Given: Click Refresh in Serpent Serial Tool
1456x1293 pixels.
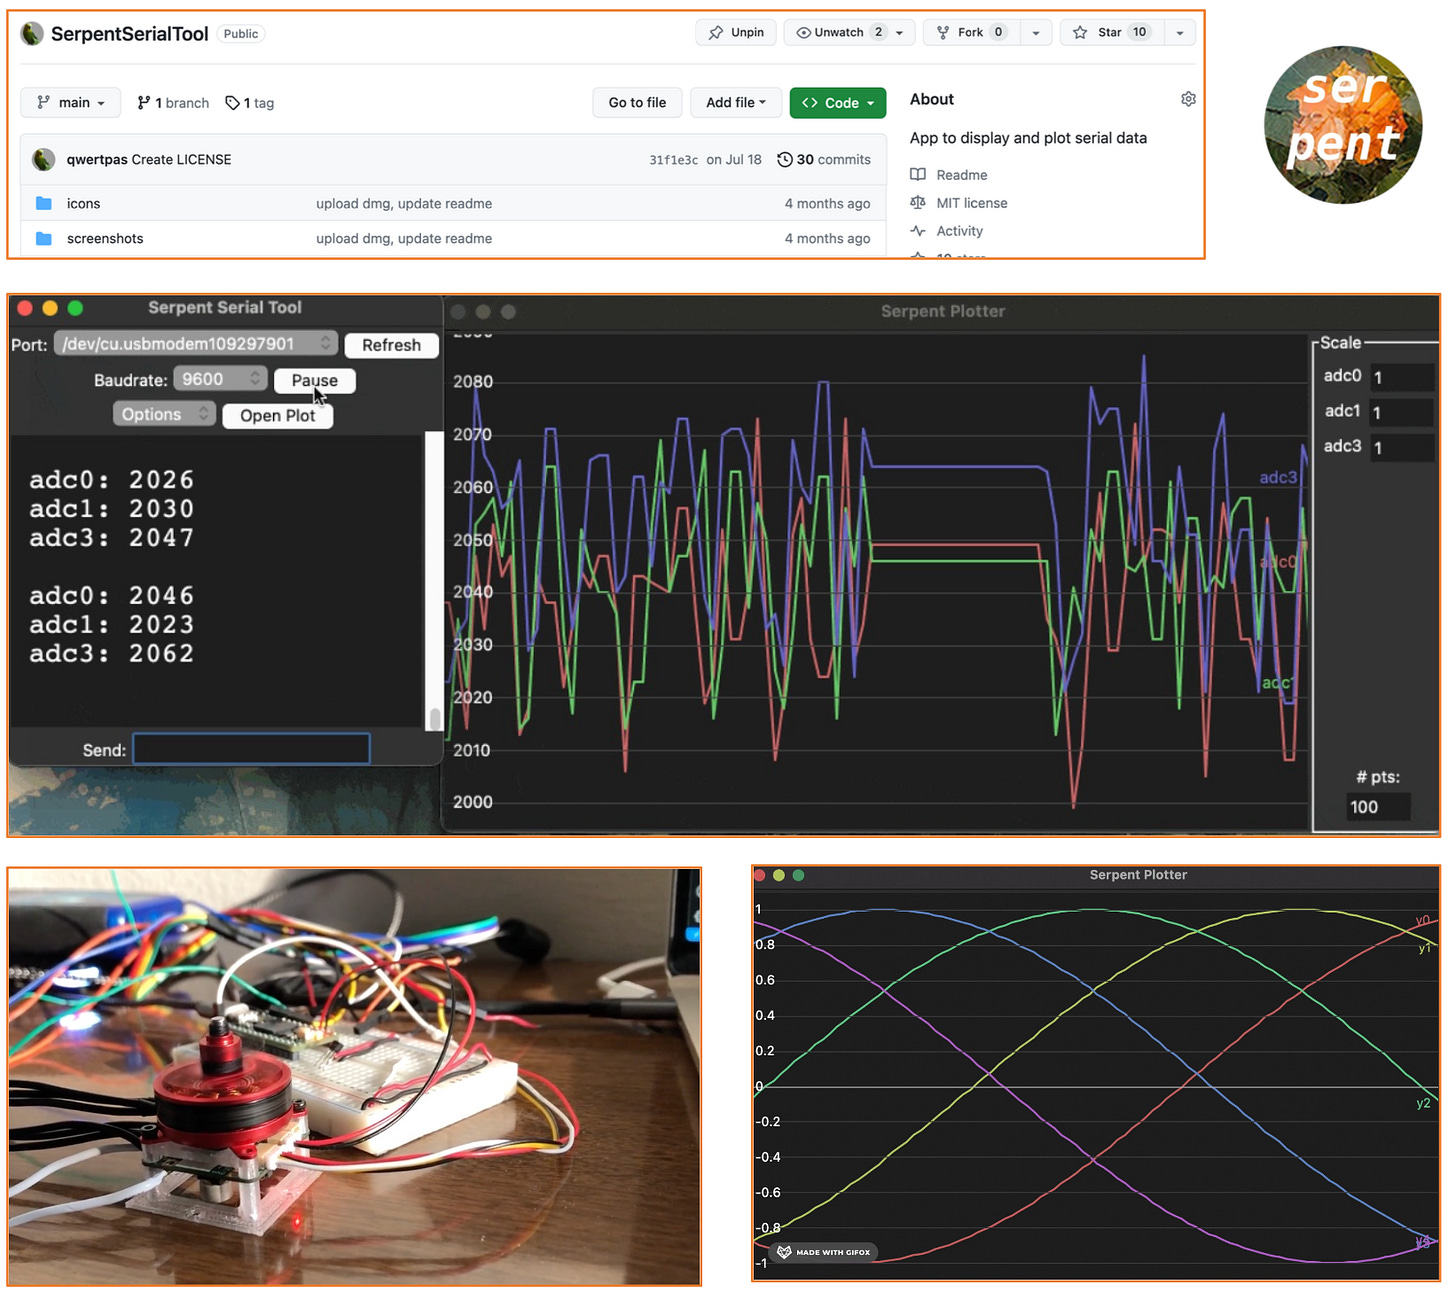Looking at the screenshot, I should (x=392, y=345).
